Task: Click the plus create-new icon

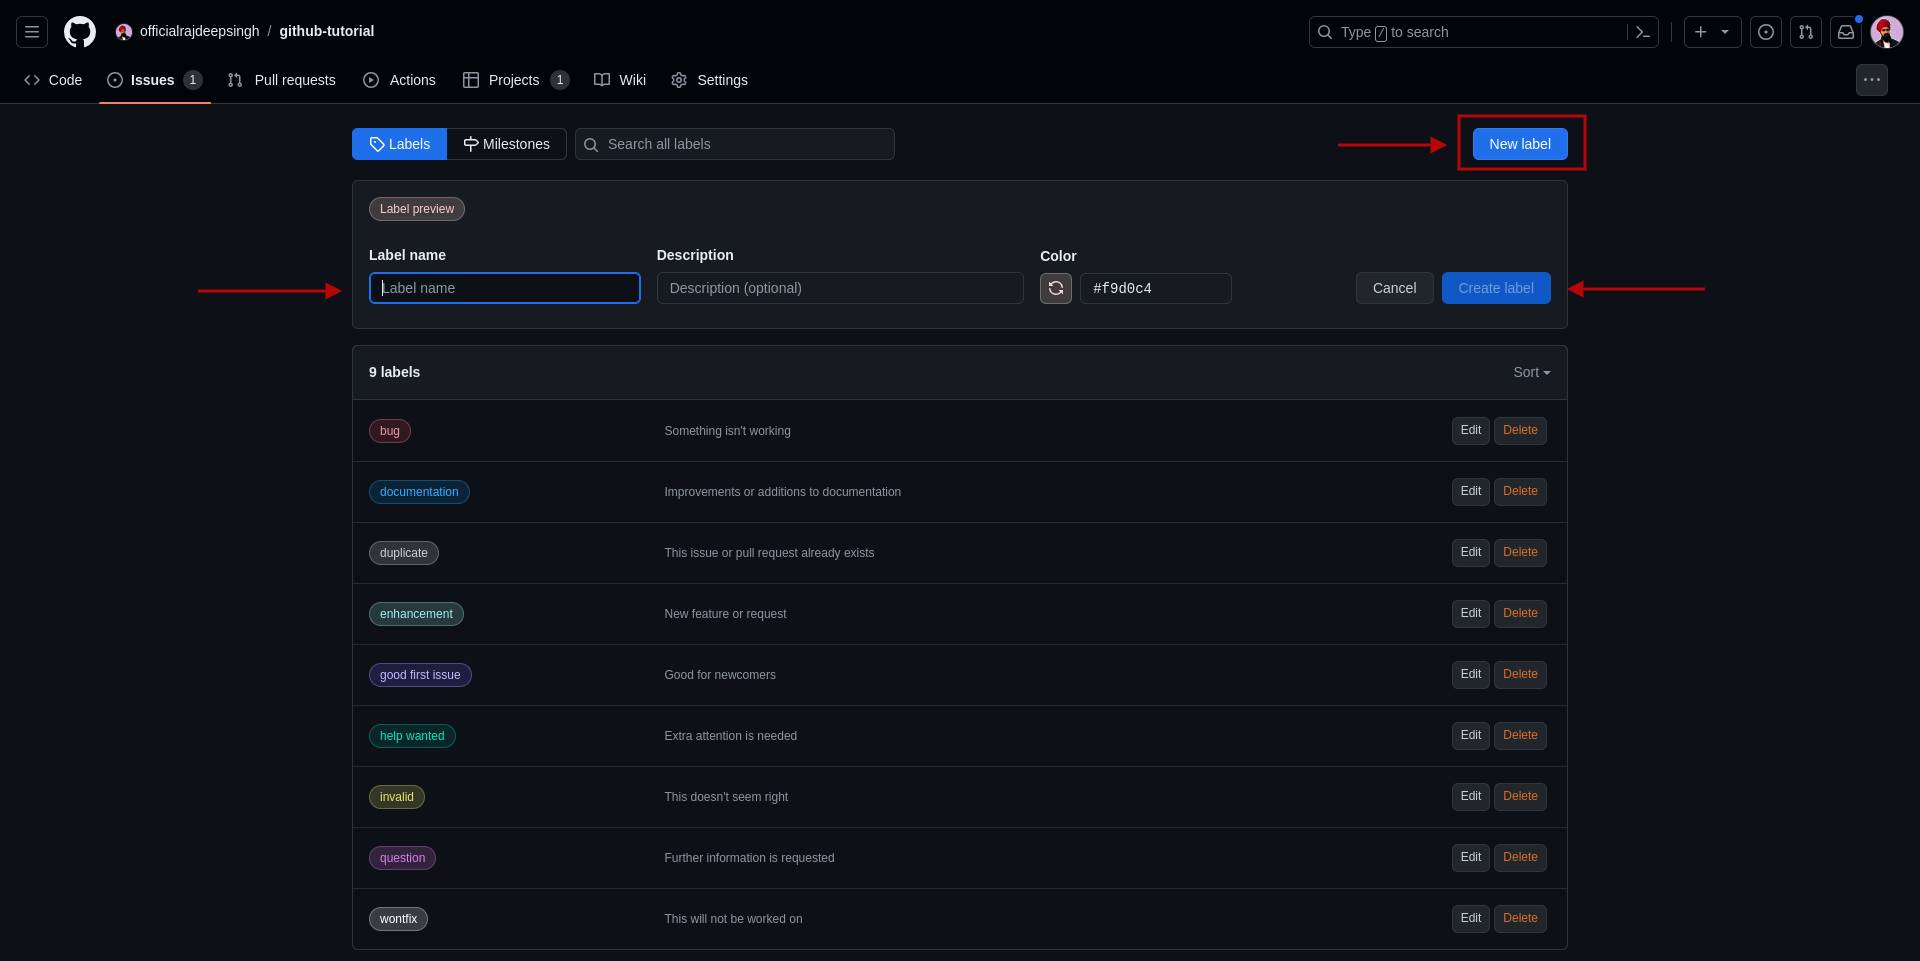Action: pos(1700,32)
